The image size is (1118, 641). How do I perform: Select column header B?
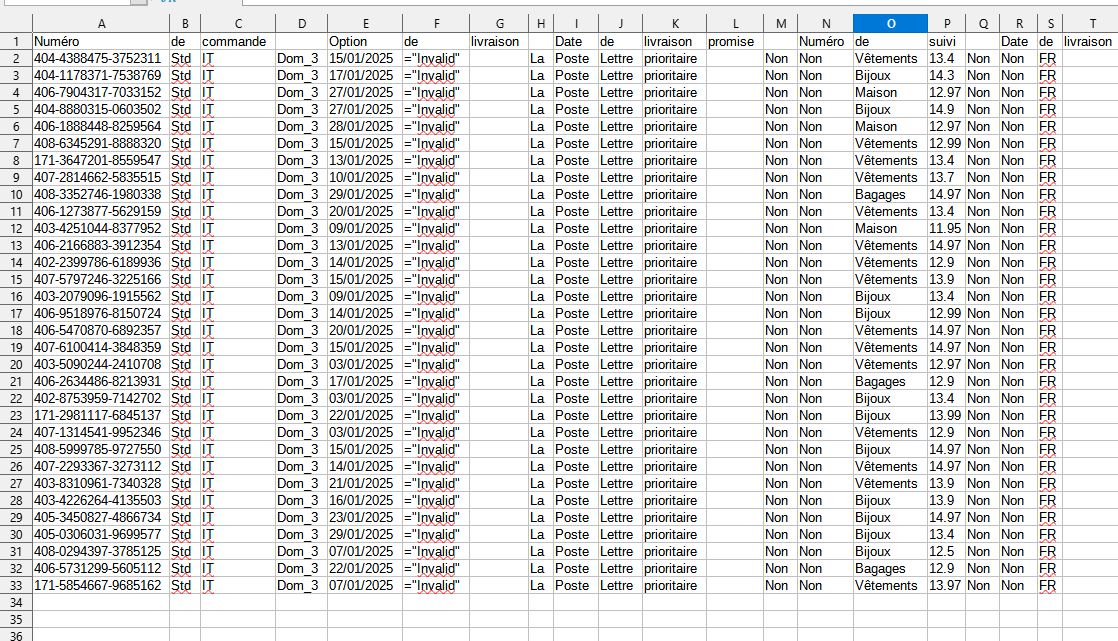pyautogui.click(x=185, y=24)
